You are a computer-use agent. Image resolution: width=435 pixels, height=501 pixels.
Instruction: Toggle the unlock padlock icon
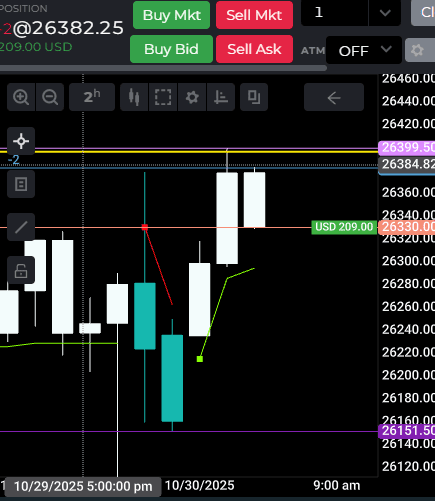click(21, 270)
